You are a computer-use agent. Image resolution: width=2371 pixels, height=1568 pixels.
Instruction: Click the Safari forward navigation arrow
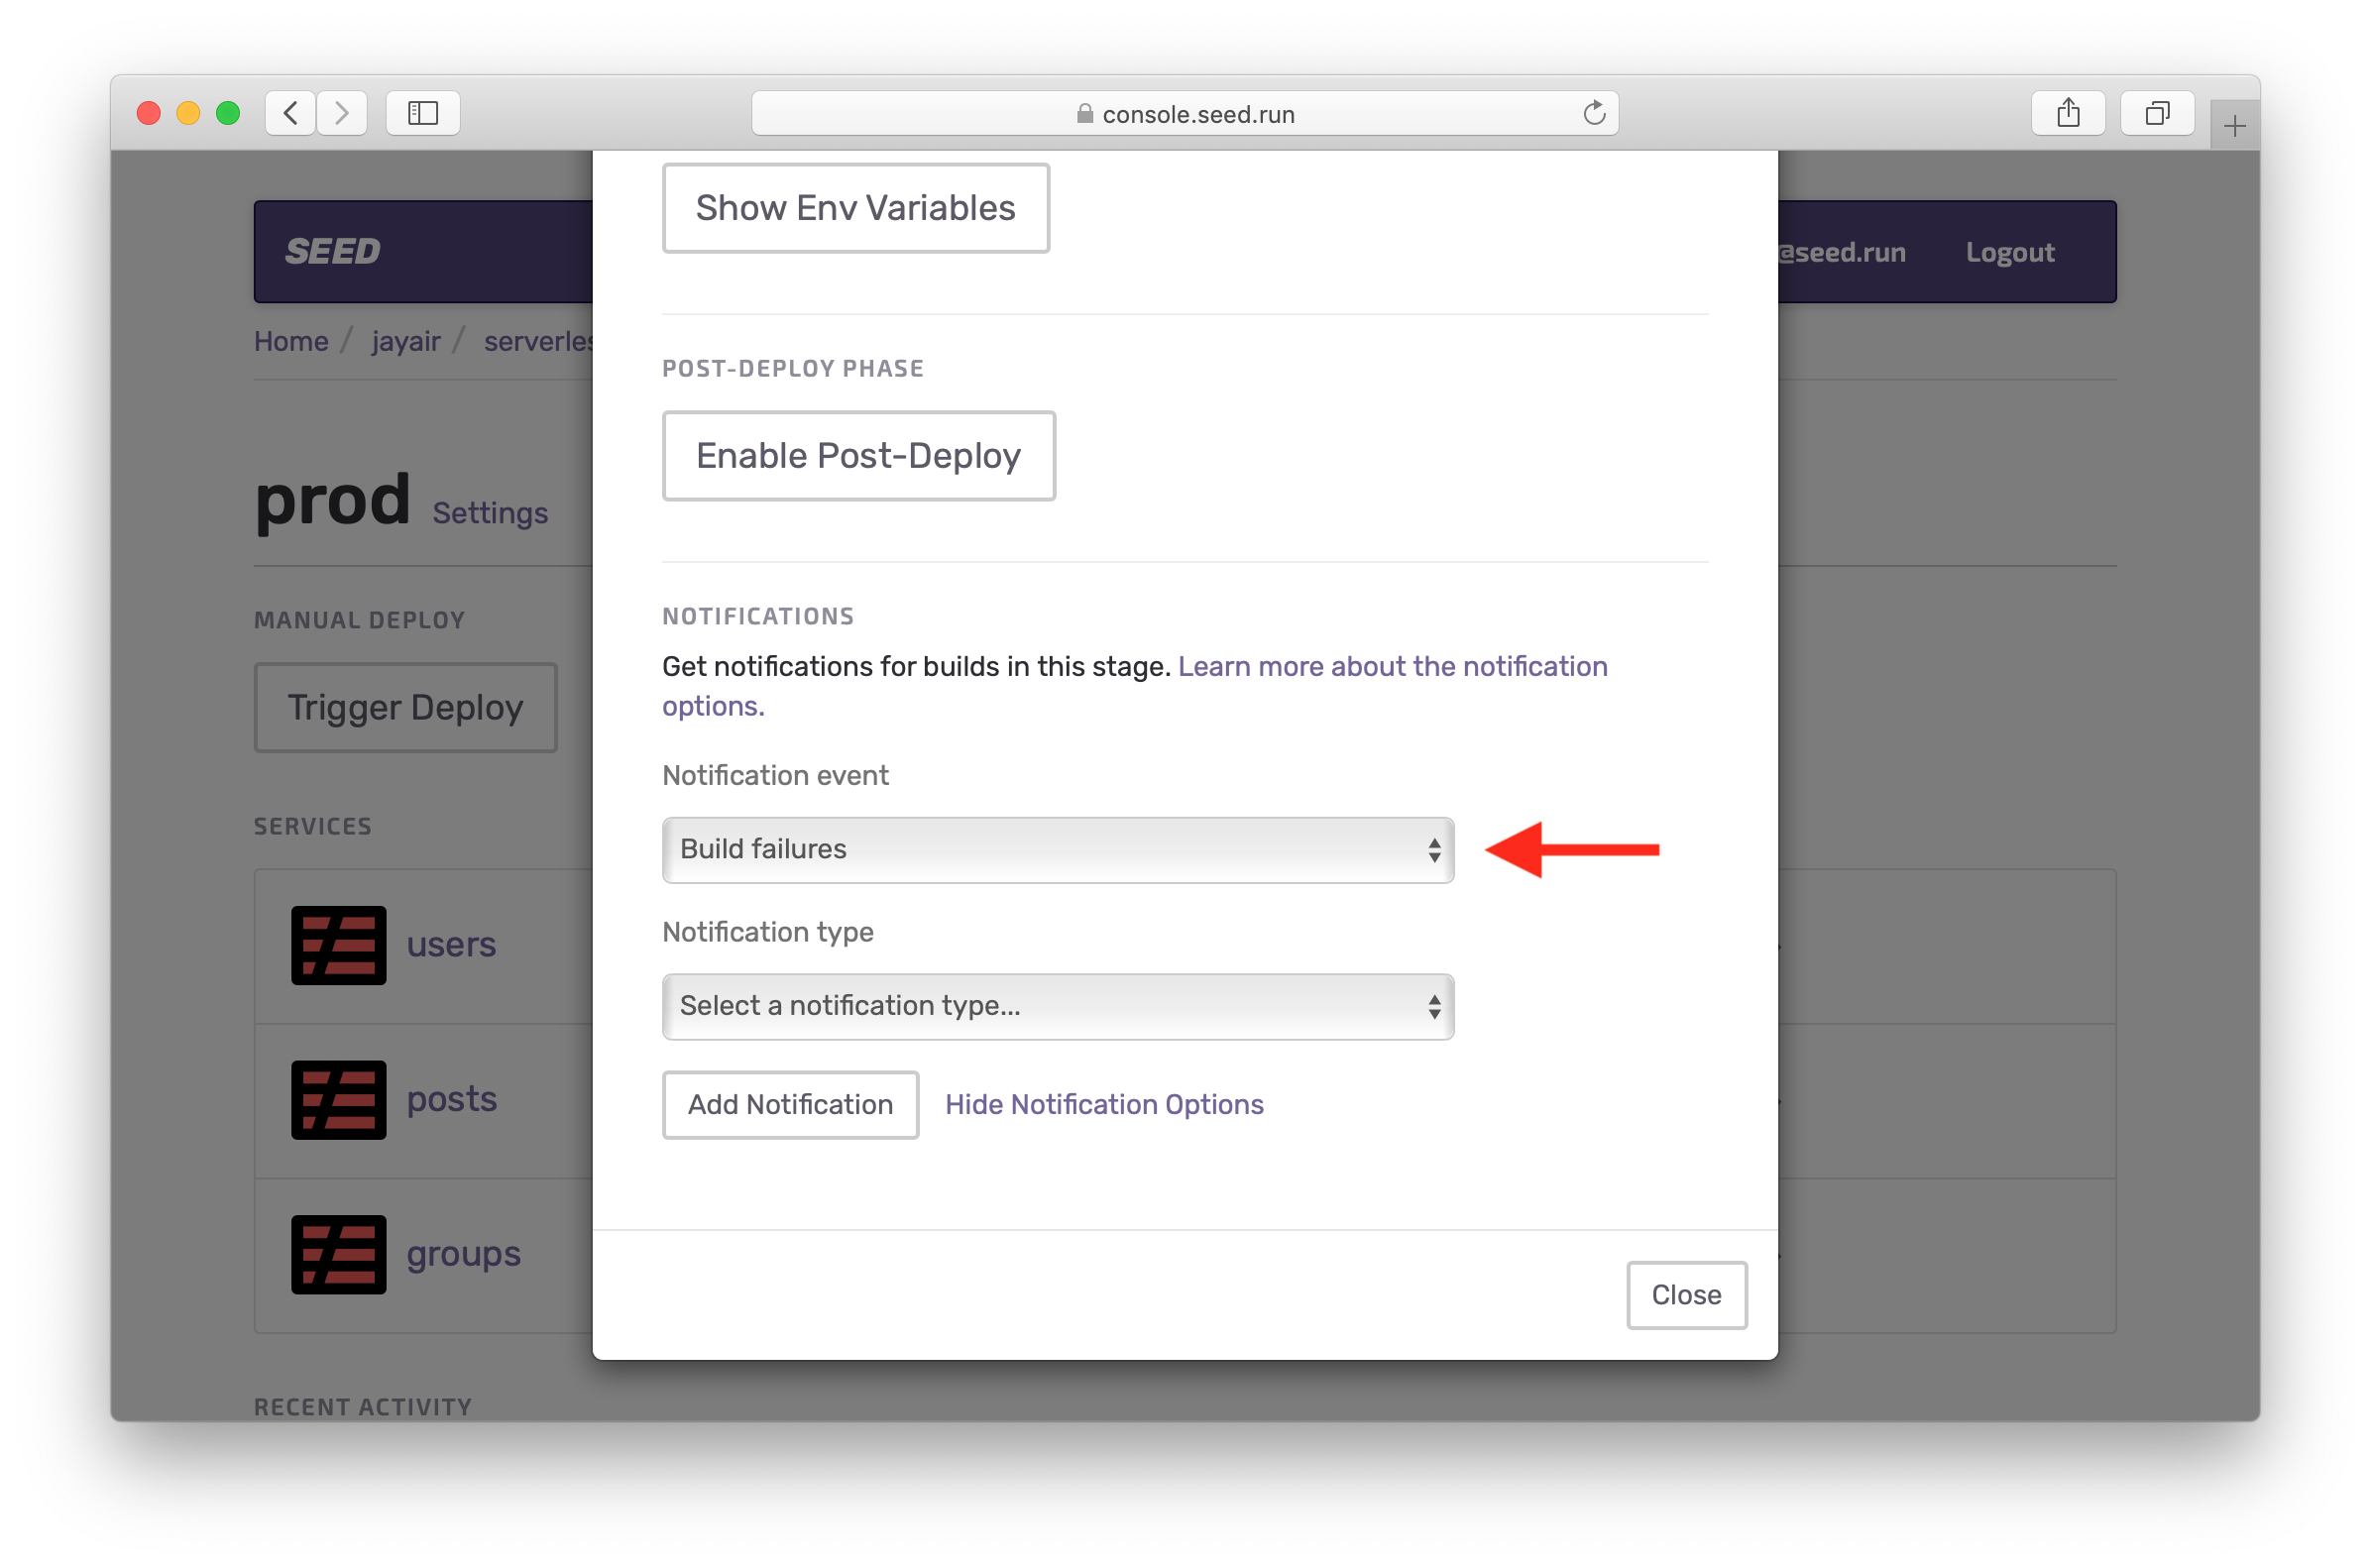point(342,113)
